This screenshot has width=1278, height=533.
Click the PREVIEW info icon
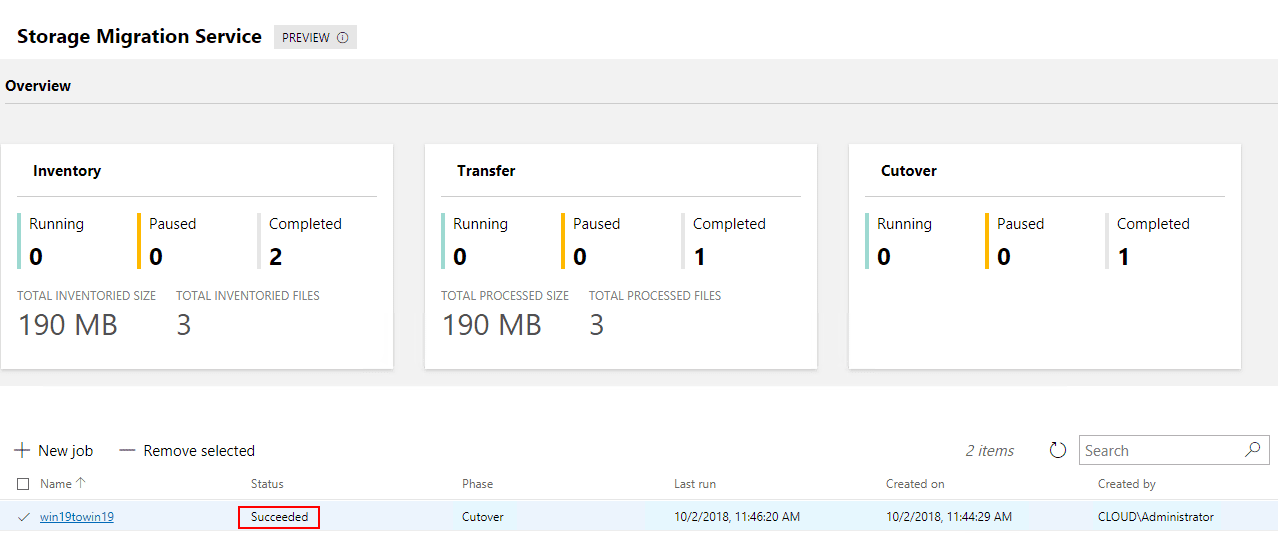(x=343, y=38)
